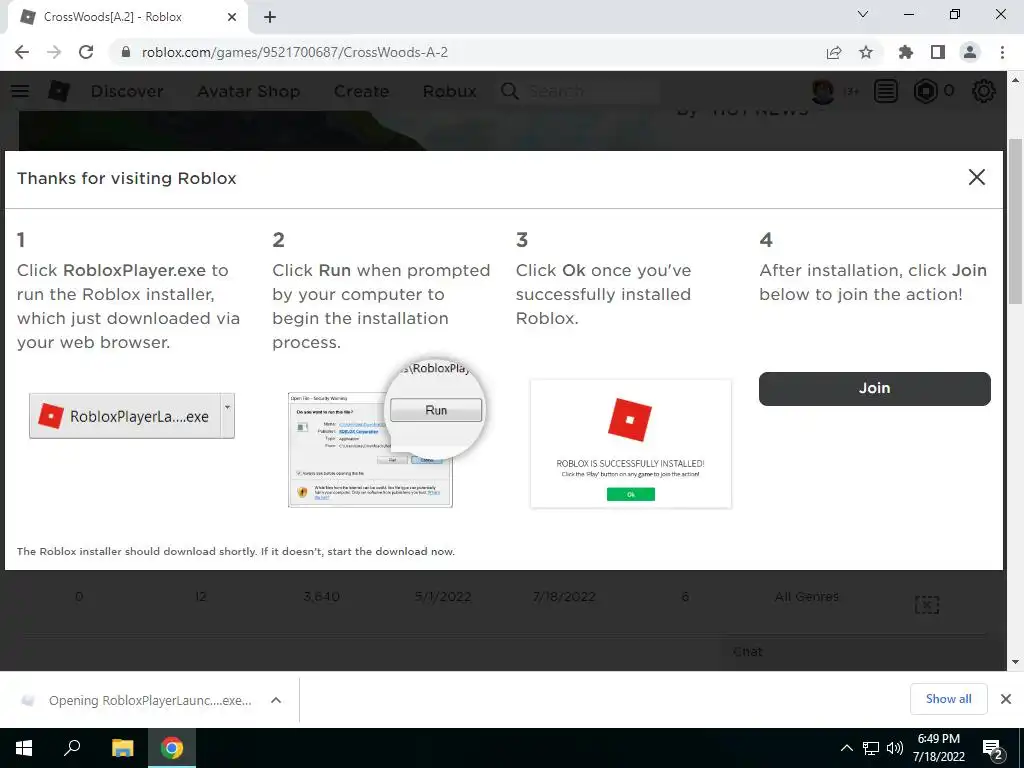
Task: Open the Create menu item
Action: [x=361, y=91]
